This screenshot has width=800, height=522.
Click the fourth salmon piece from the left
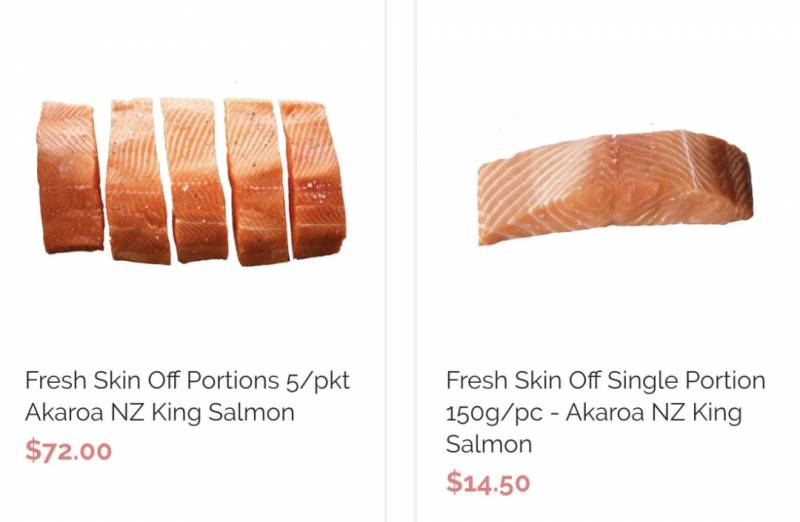[x=256, y=180]
